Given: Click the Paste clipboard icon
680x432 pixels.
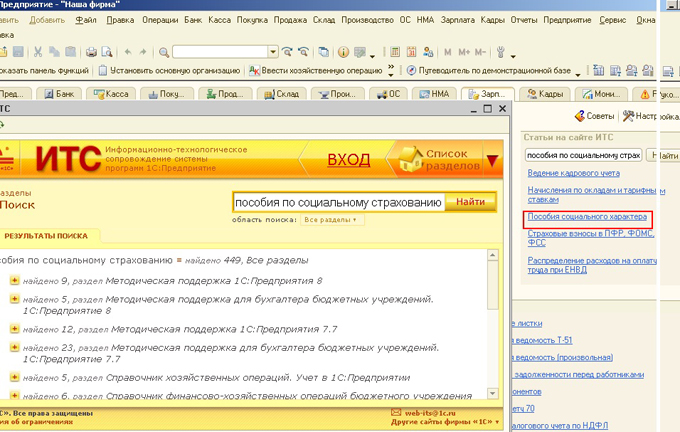Looking at the screenshot, I should click(x=70, y=52).
